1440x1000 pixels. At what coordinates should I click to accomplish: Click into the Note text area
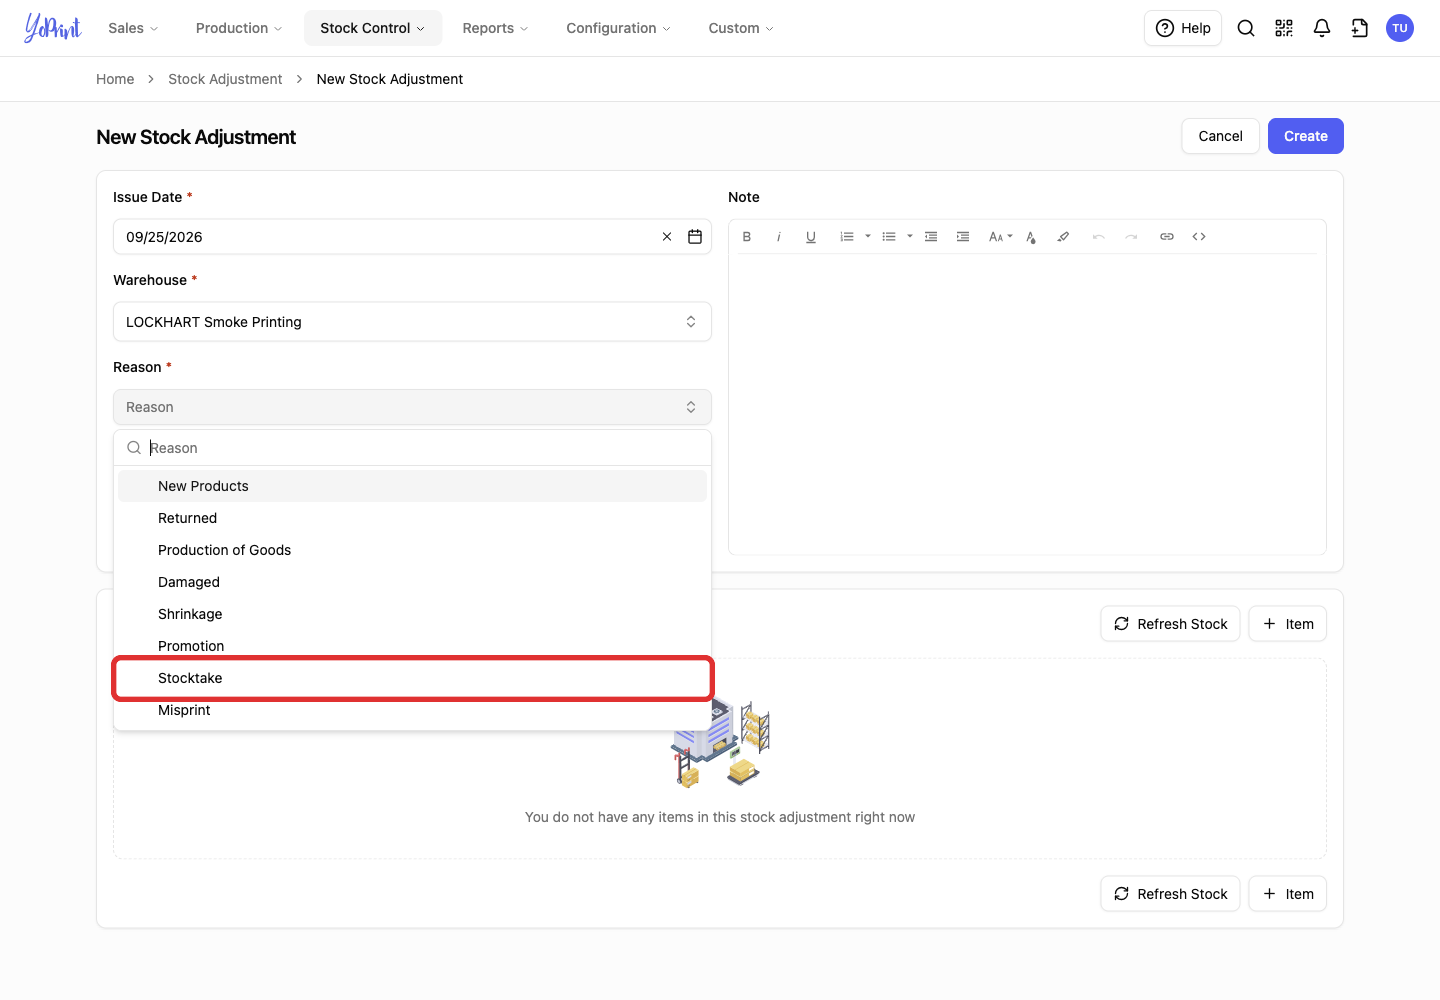1027,404
